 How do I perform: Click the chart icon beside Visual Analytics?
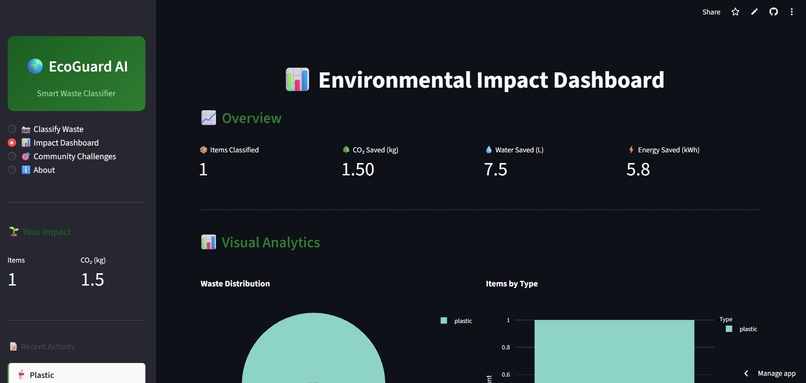click(208, 242)
